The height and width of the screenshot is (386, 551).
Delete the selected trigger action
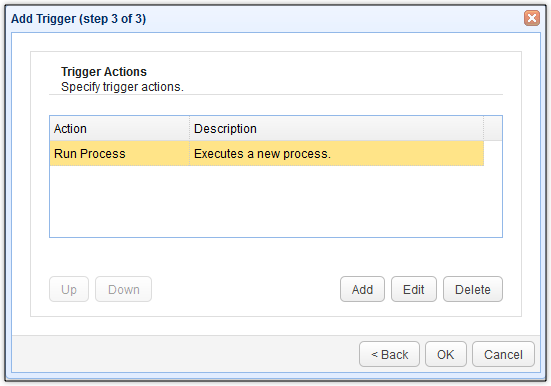pyautogui.click(x=473, y=289)
